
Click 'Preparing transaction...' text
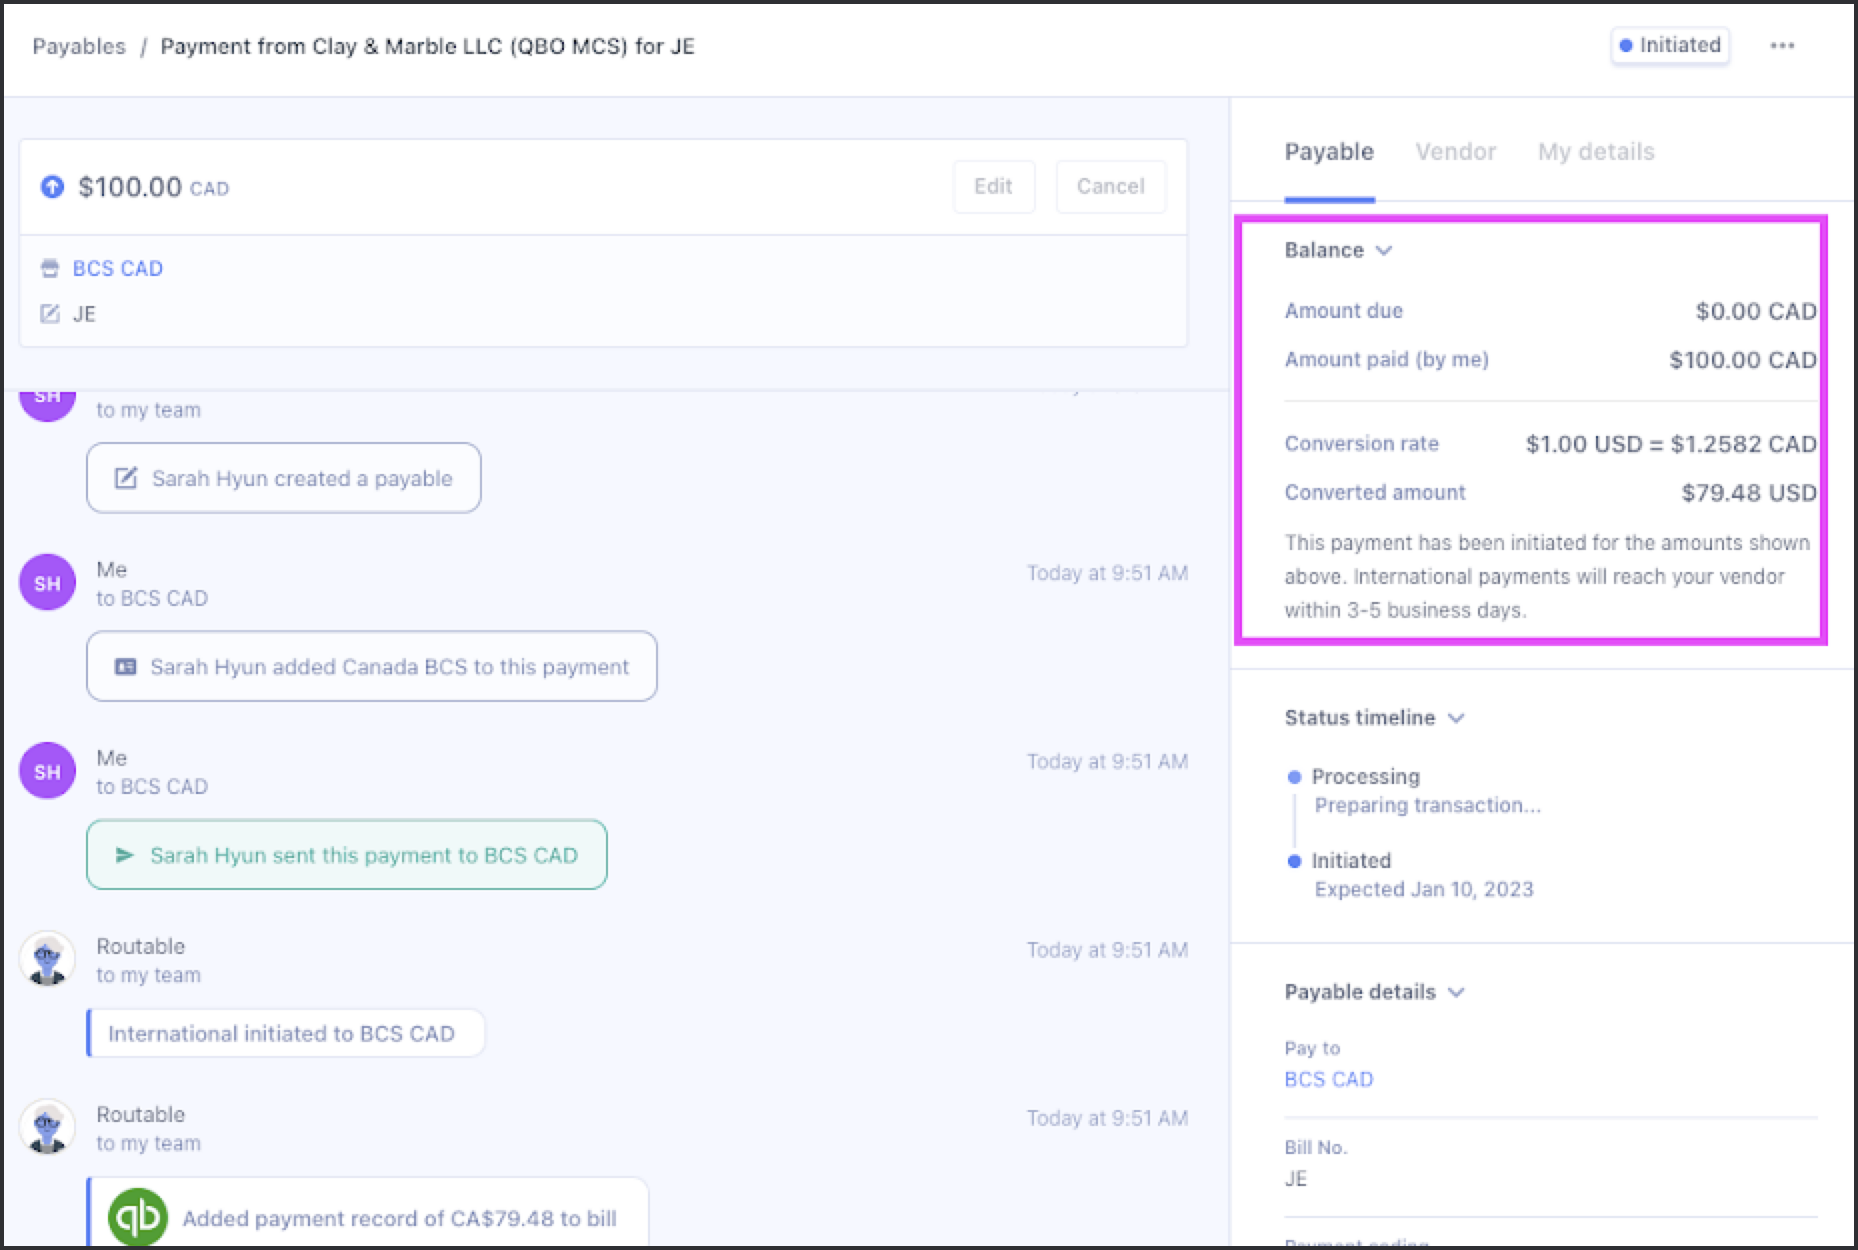(1428, 805)
